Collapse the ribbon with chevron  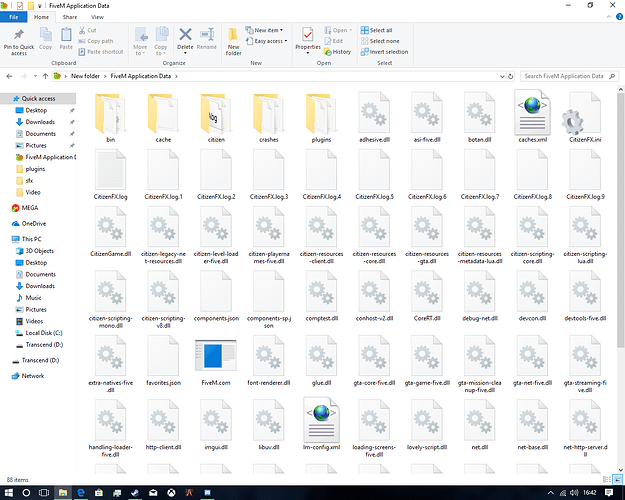(x=609, y=17)
